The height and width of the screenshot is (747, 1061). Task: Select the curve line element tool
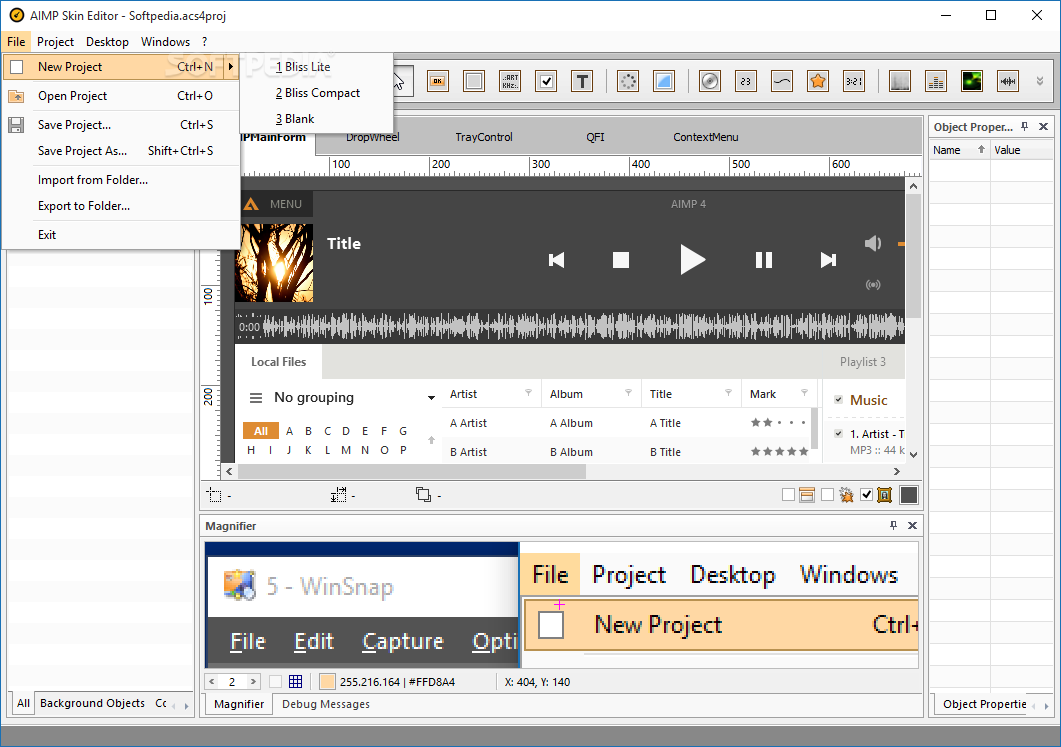click(782, 82)
